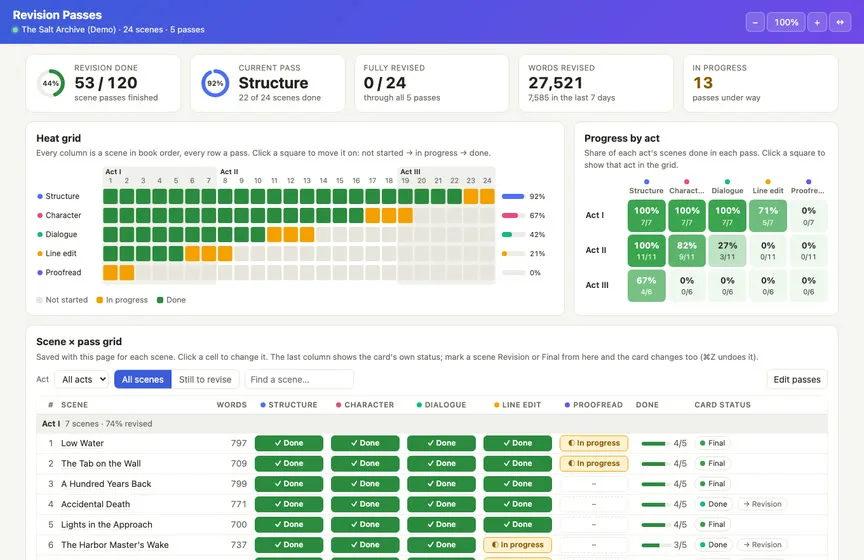Toggle Structure square for scene 23
The width and height of the screenshot is (864, 560).
471,196
